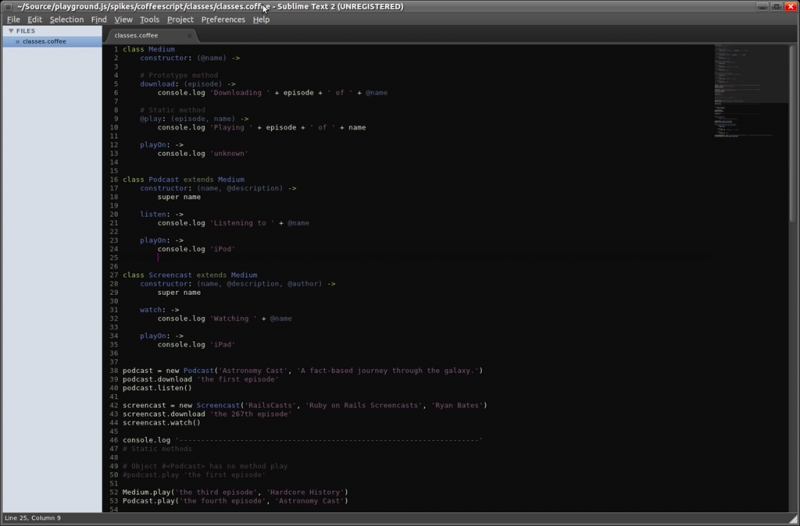Open the Help menu
Image resolution: width=800 pixels, height=526 pixels.
click(261, 19)
